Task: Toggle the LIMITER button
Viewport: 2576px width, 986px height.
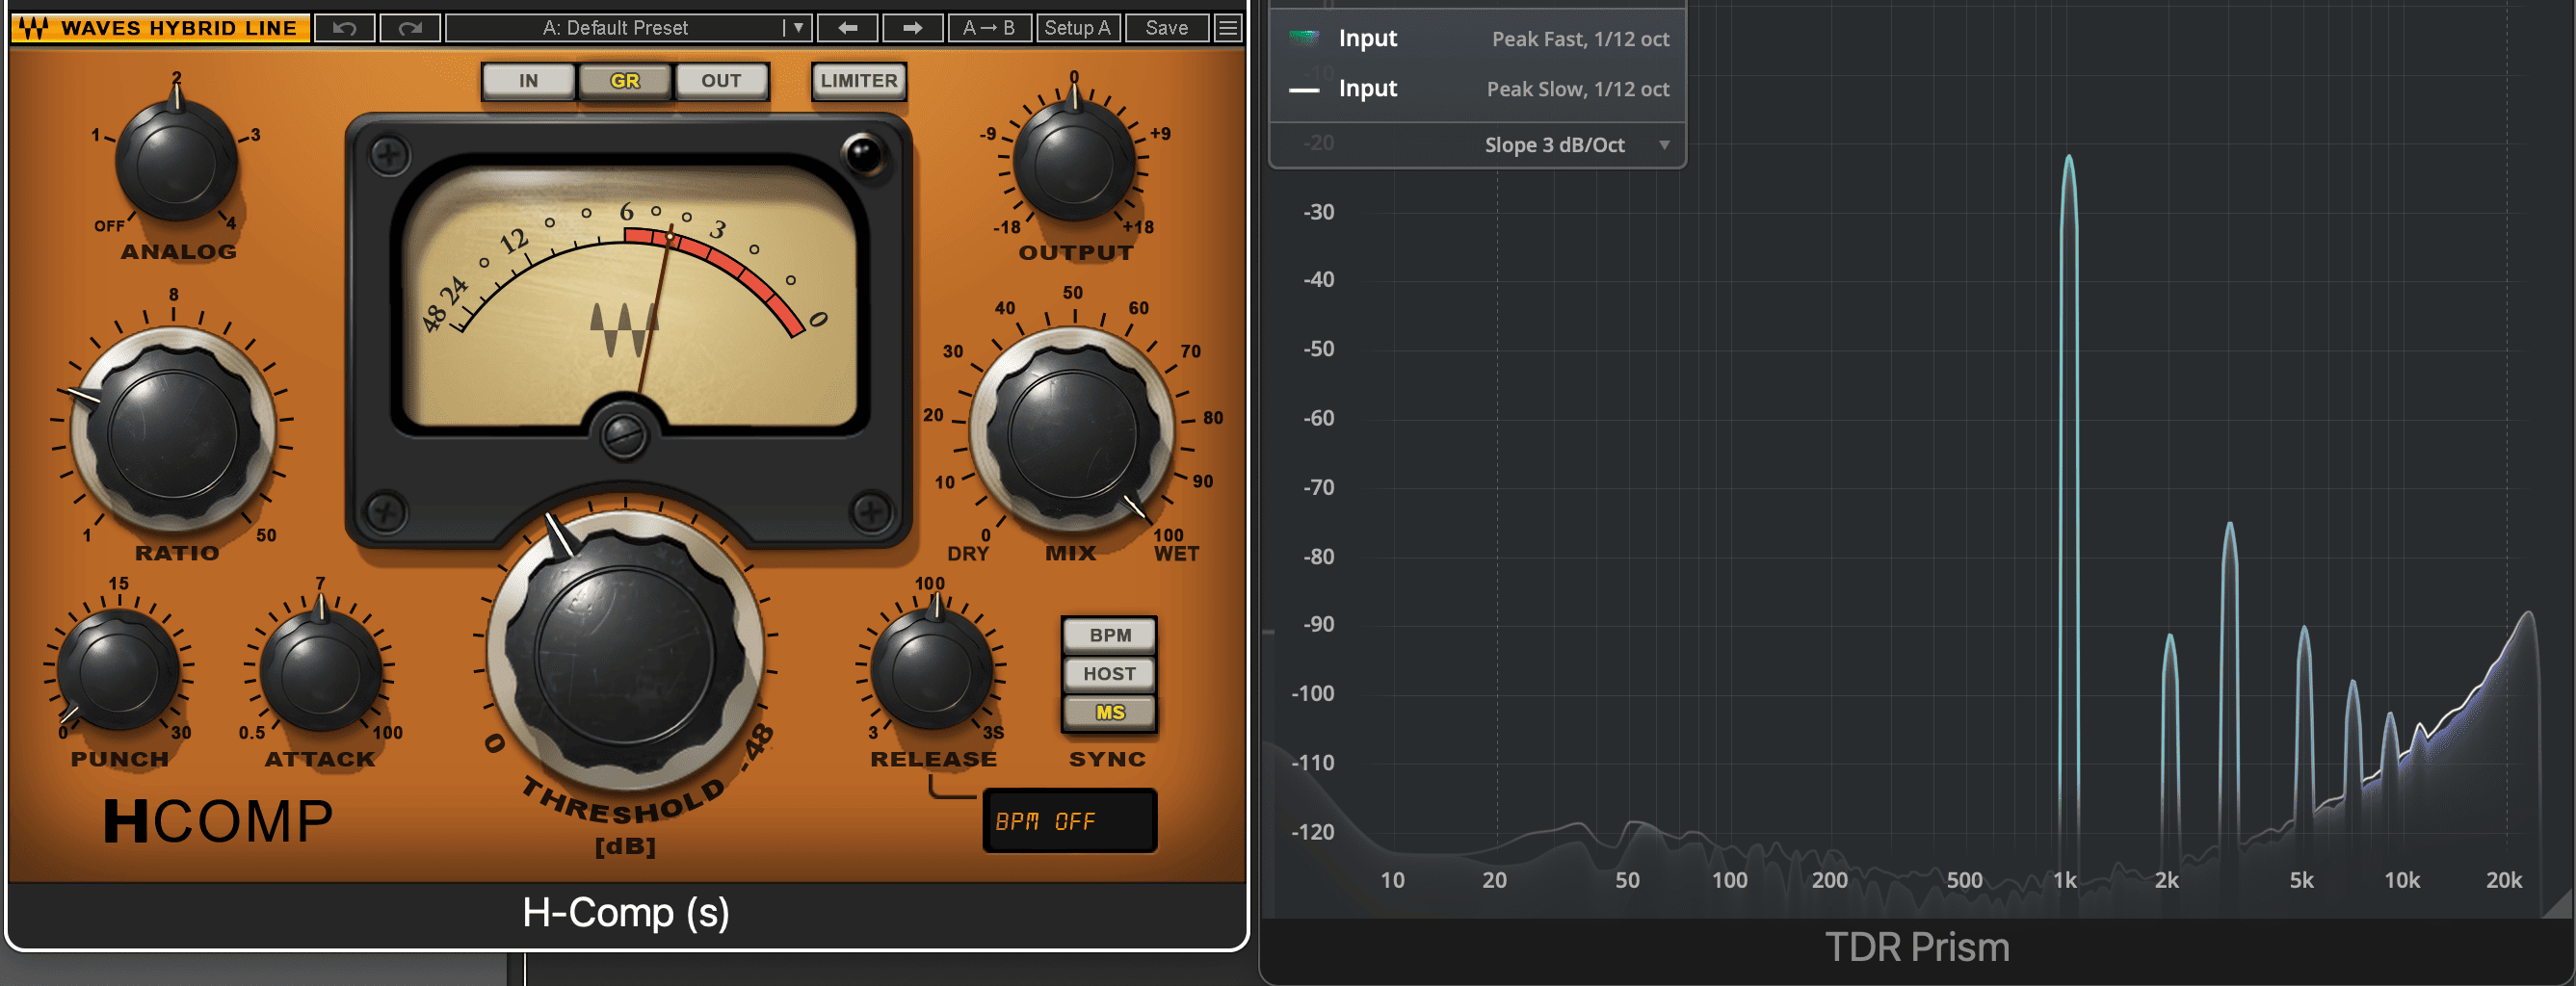Action: [x=859, y=81]
